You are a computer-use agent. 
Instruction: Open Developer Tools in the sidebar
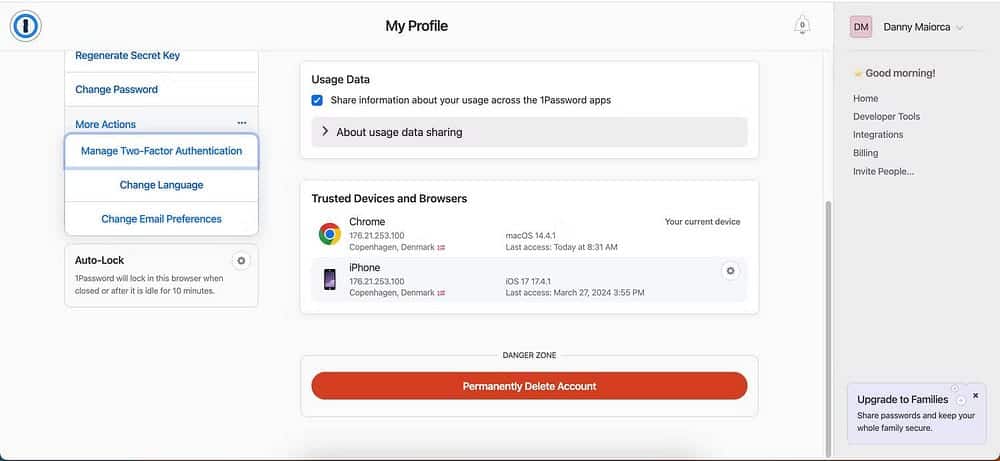pos(886,117)
